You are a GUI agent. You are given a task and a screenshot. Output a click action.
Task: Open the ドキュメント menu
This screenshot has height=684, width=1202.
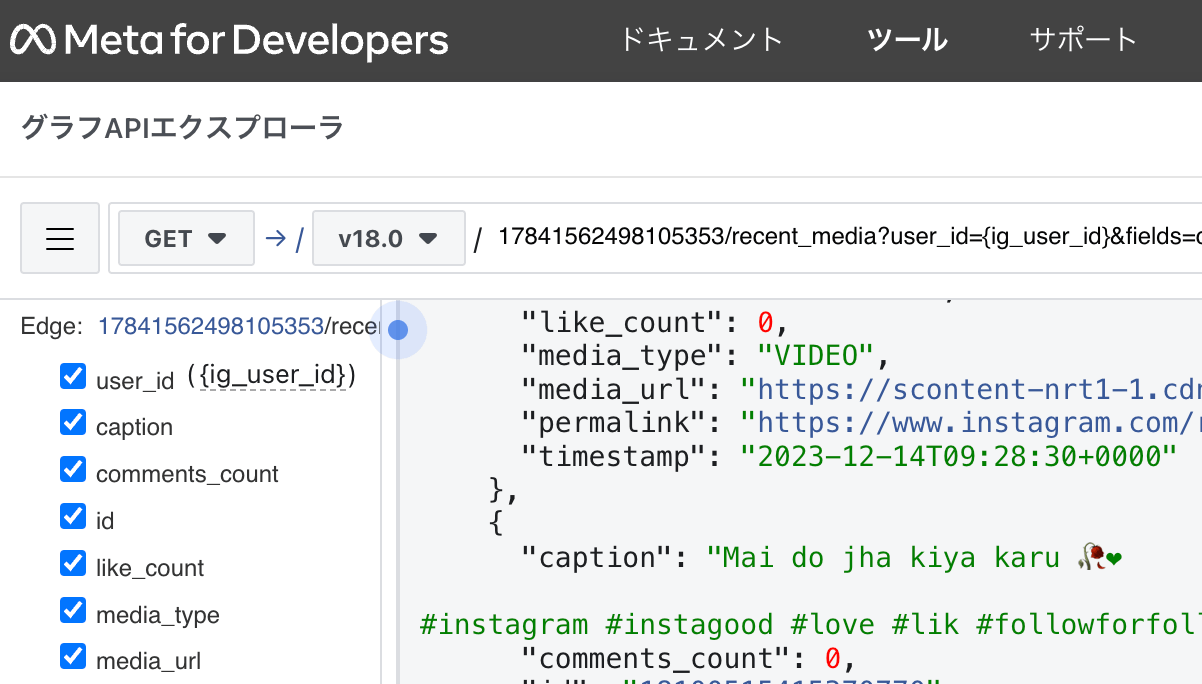[x=701, y=40]
